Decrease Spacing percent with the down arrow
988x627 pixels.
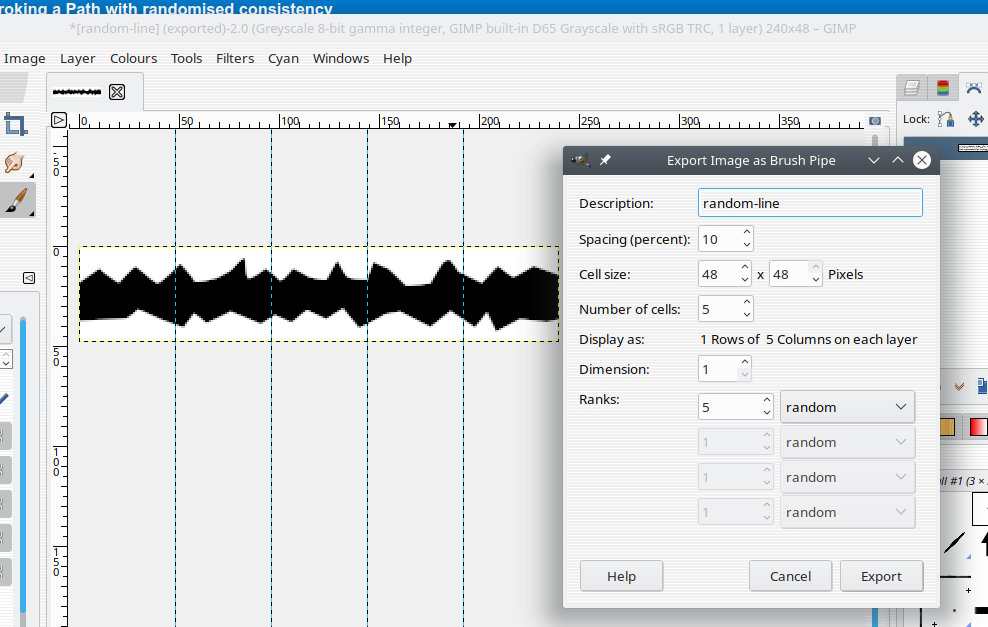747,246
